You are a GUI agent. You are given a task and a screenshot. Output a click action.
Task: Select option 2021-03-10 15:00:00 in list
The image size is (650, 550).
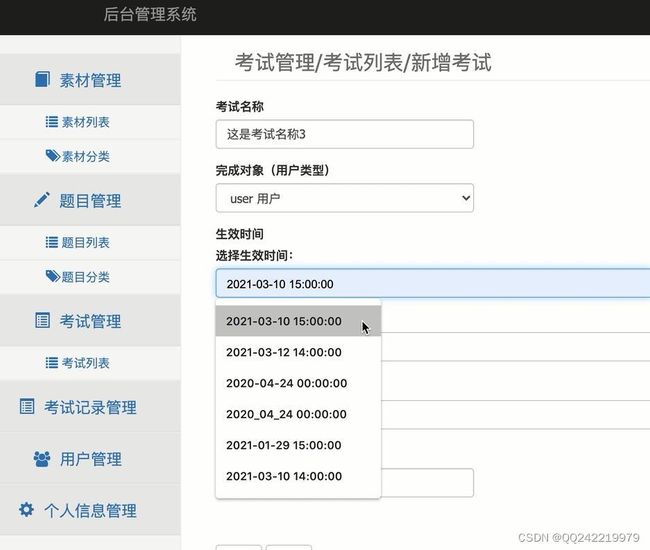(x=298, y=321)
